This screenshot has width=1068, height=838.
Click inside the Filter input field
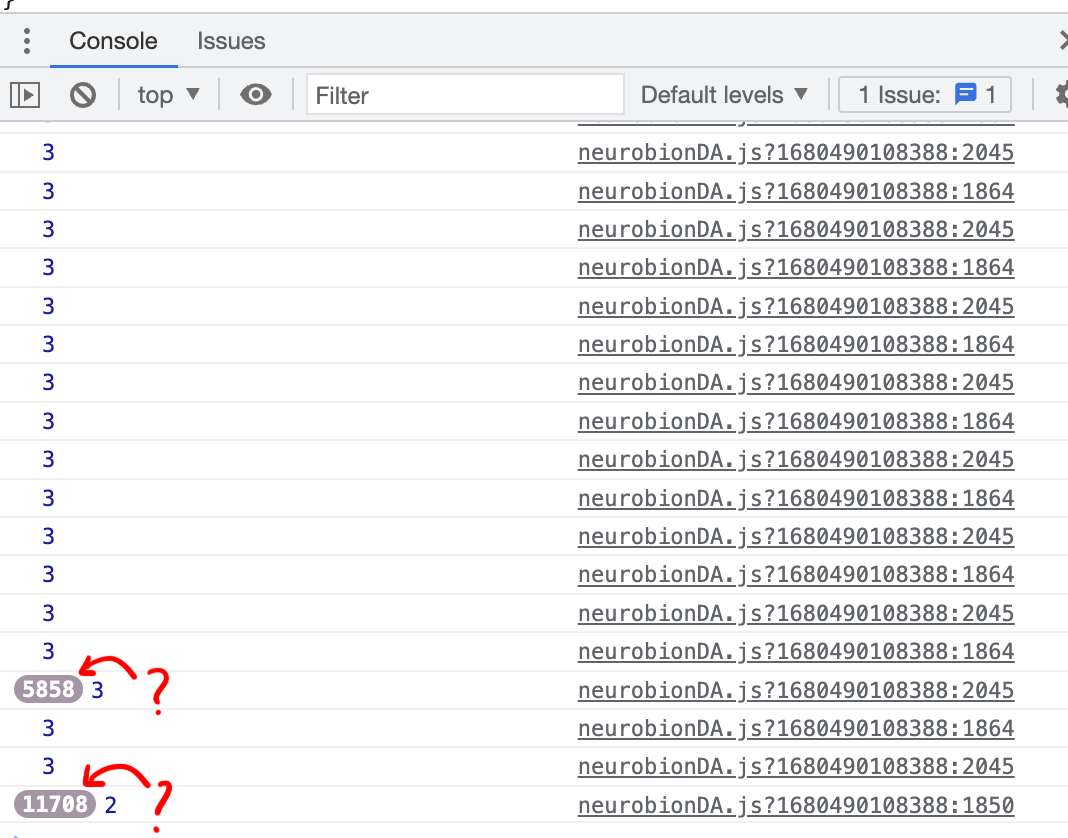pyautogui.click(x=463, y=94)
